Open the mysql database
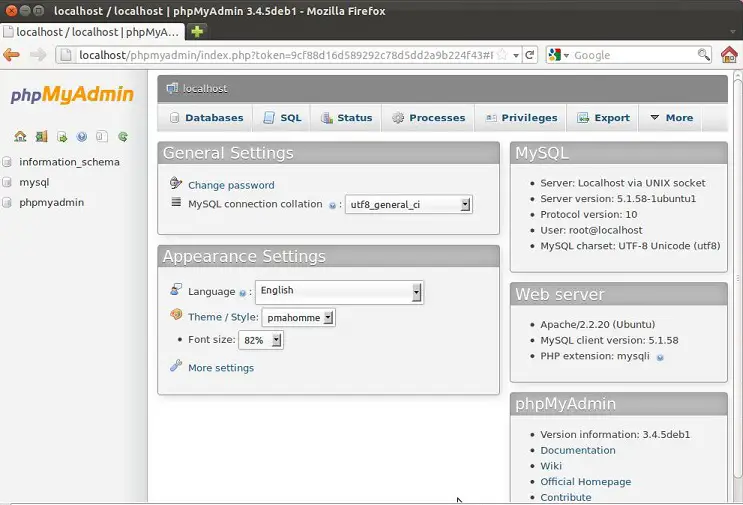This screenshot has height=505, width=743. pyautogui.click(x=34, y=182)
